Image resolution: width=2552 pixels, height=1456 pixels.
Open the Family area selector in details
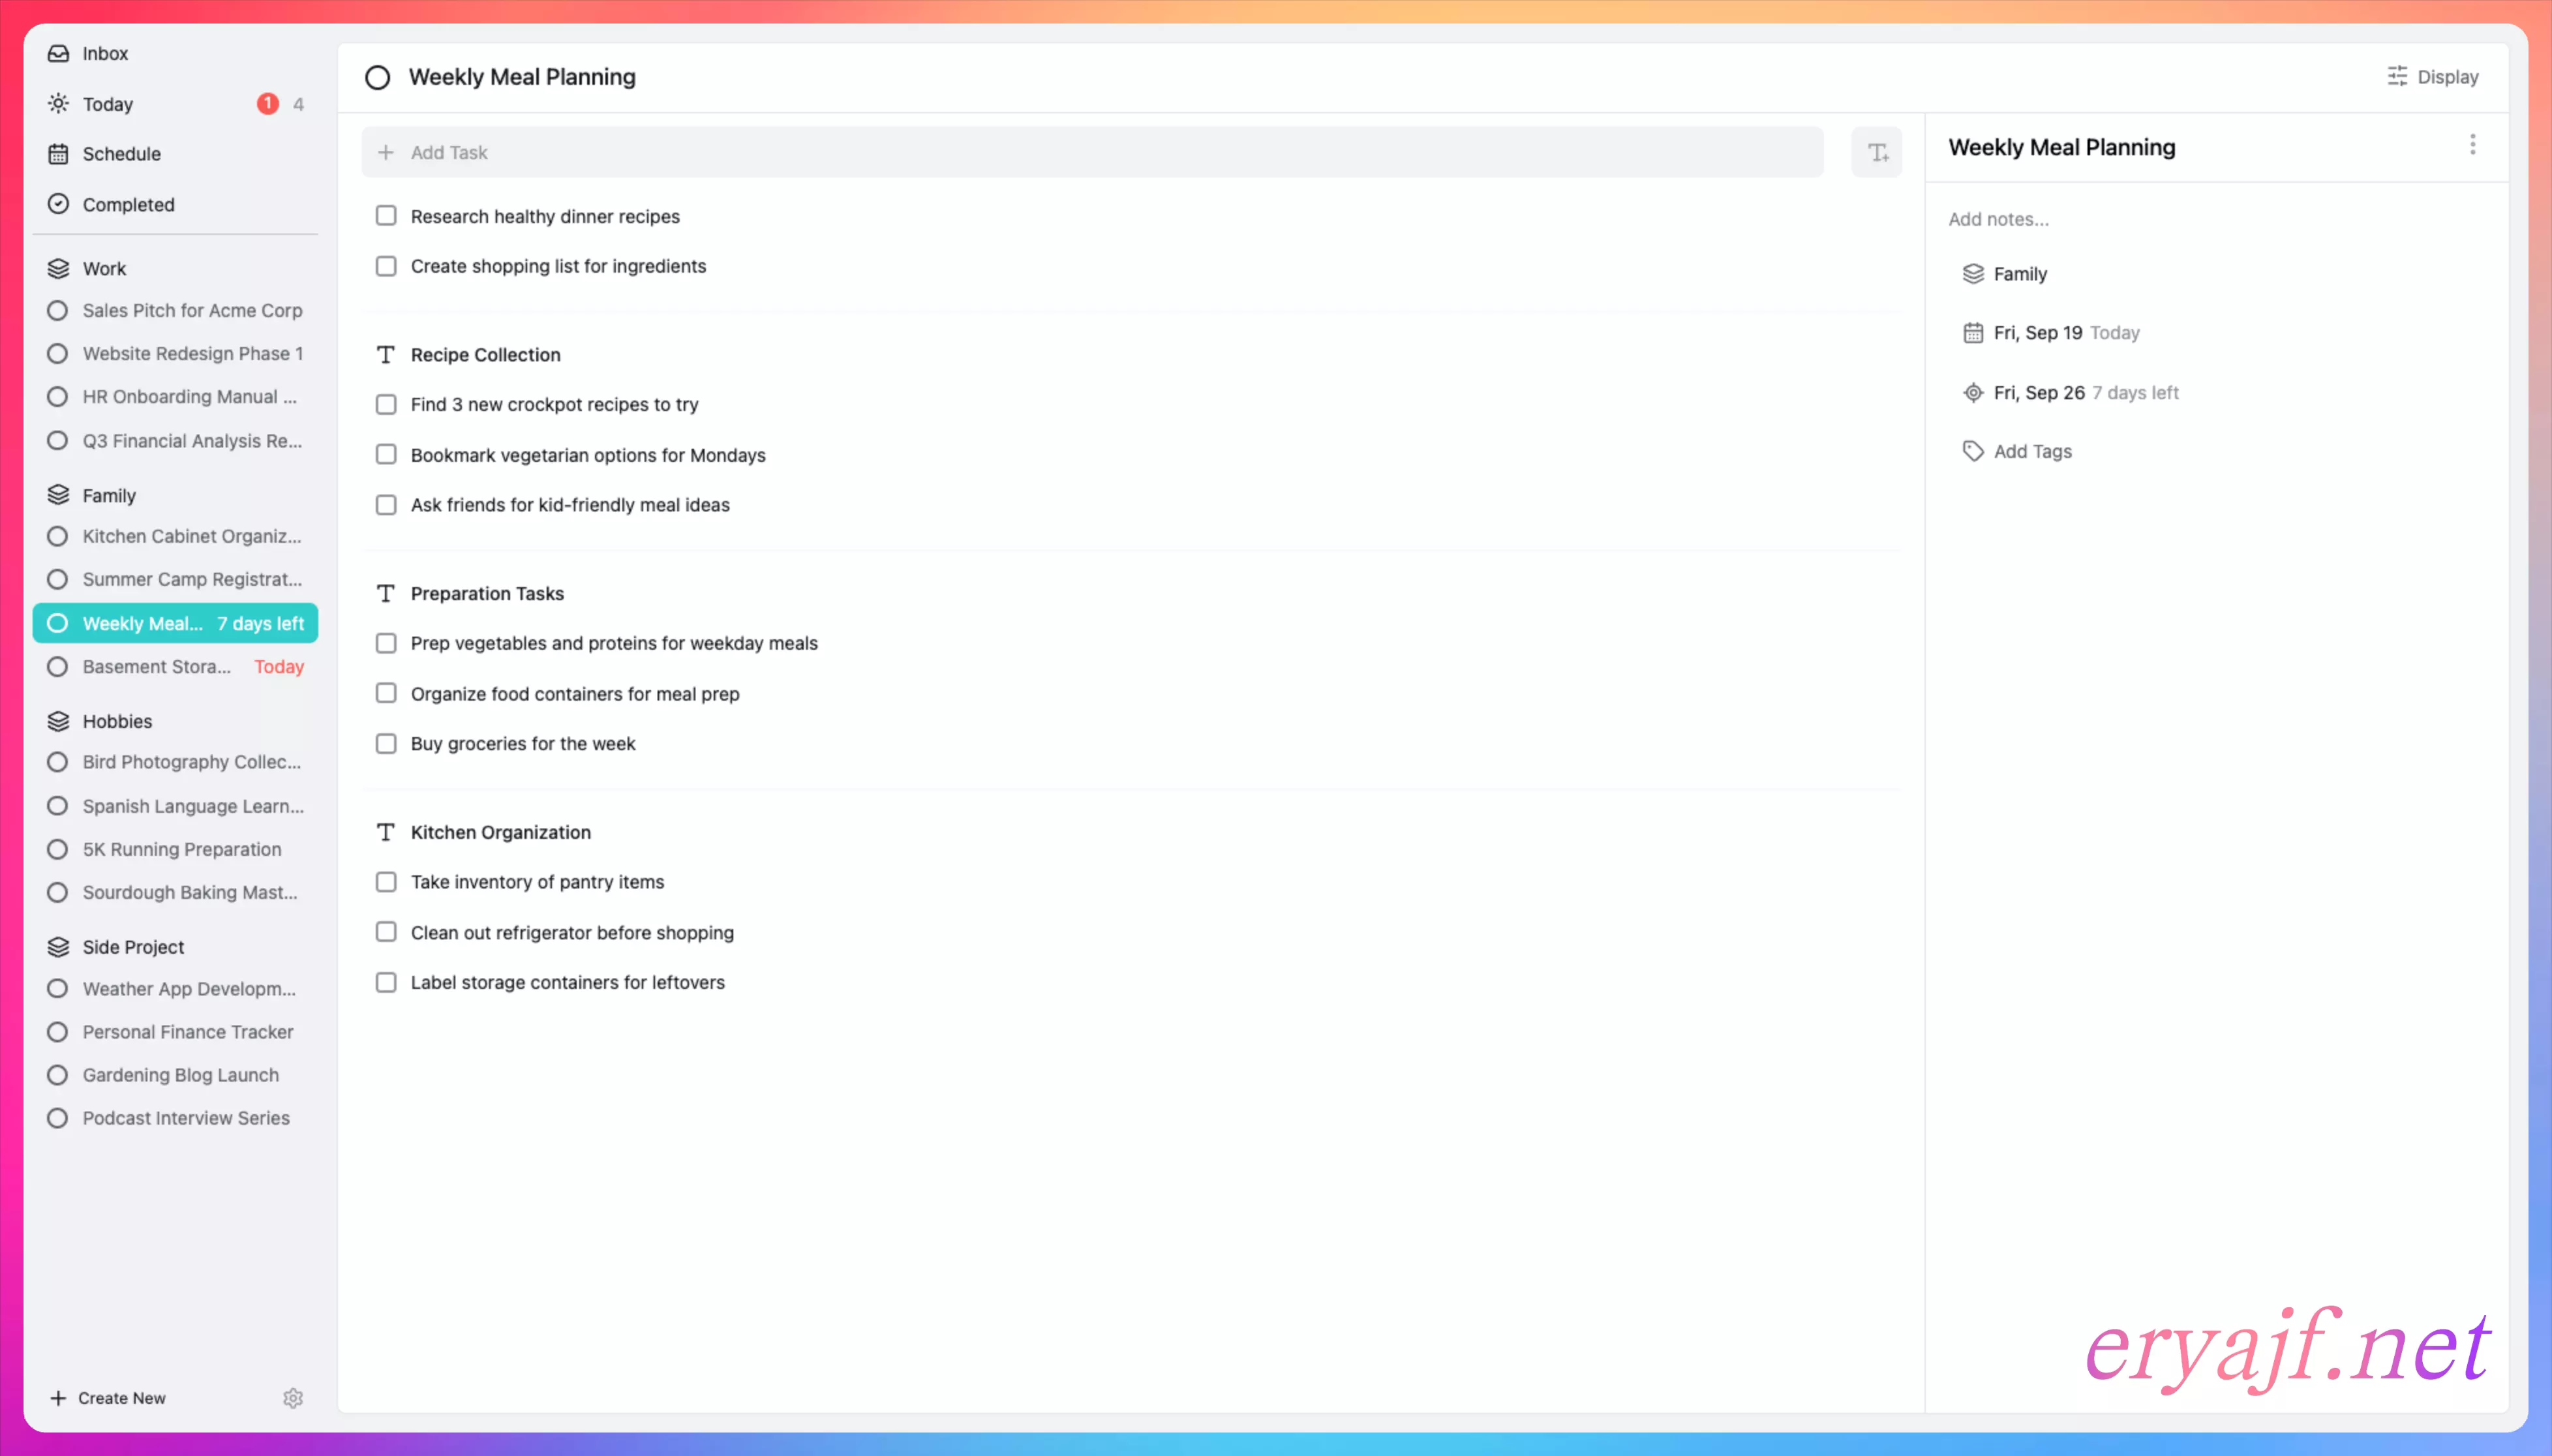click(2019, 274)
